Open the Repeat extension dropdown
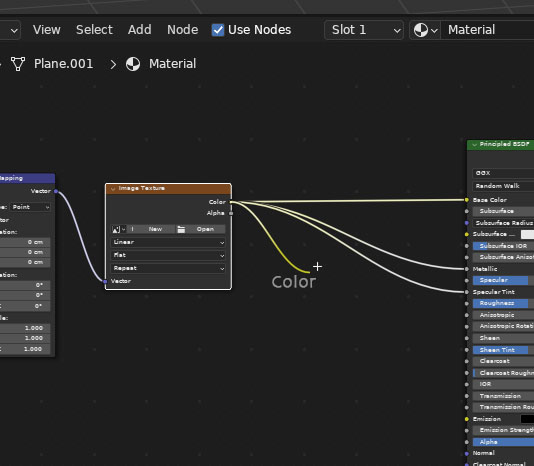534x466 pixels. [168, 268]
